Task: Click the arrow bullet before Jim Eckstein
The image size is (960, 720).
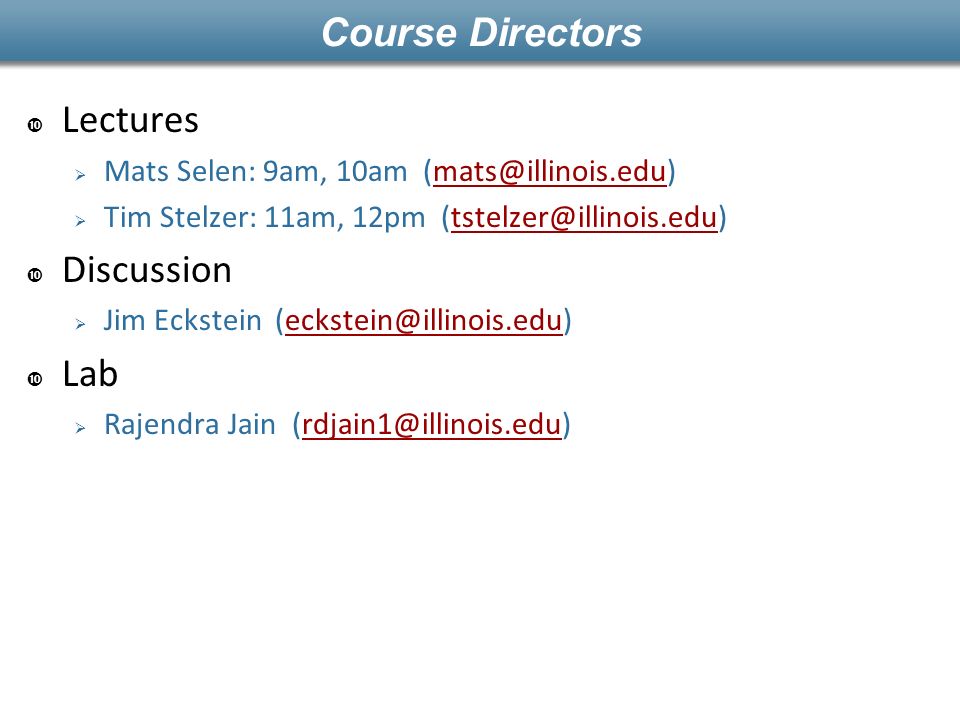Action: (80, 324)
